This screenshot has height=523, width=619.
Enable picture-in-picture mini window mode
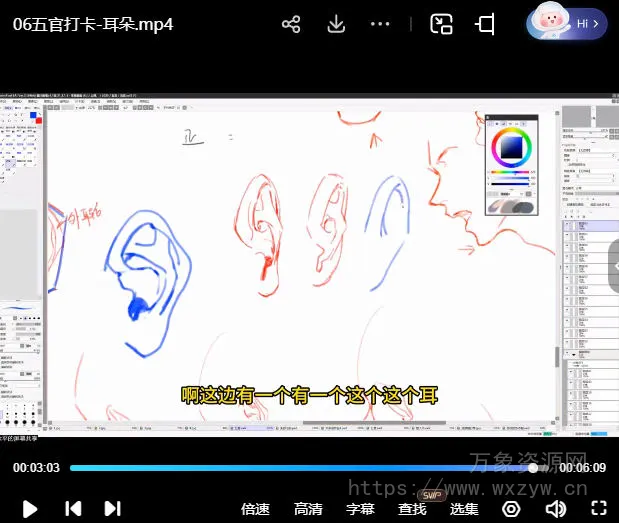442,24
